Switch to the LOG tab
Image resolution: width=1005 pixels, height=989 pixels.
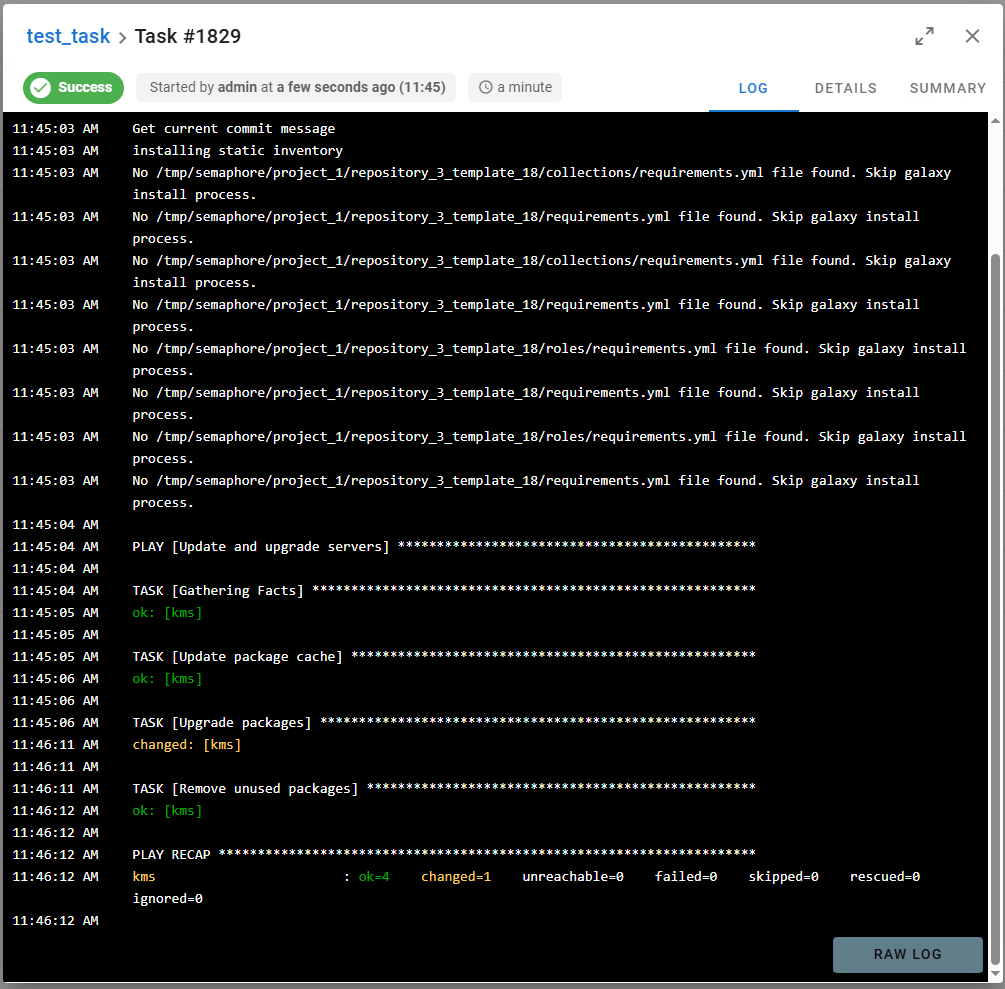753,88
